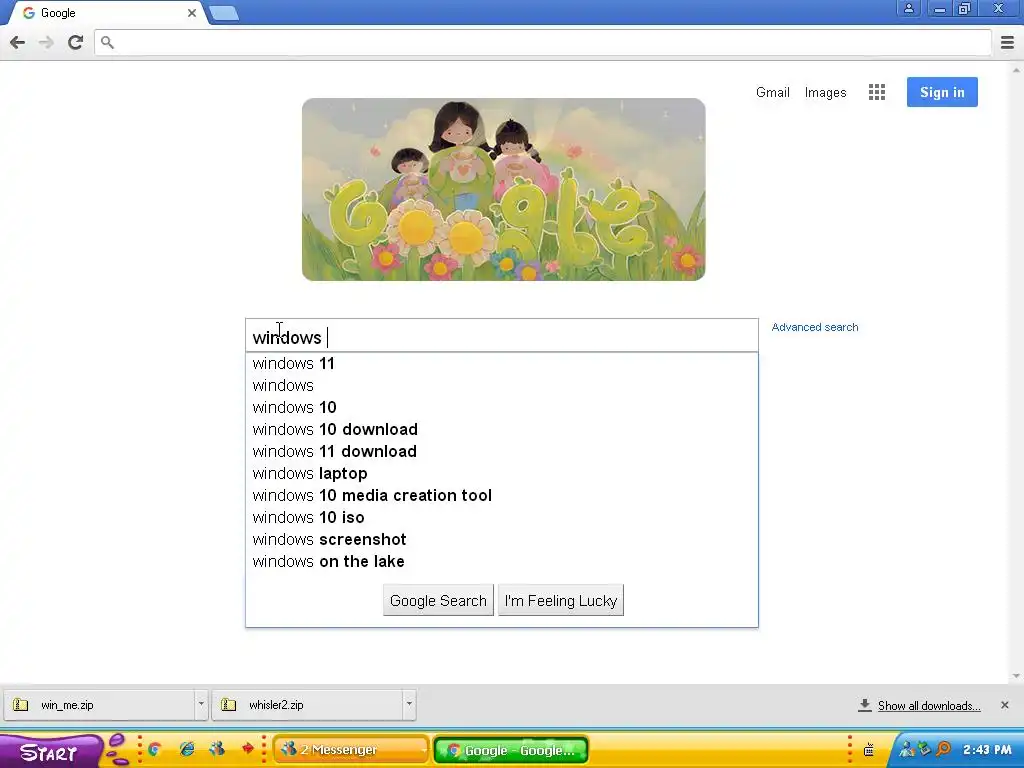Pick "windows 10 media creation tool" suggestion
The width and height of the screenshot is (1024, 768).
pos(502,496)
